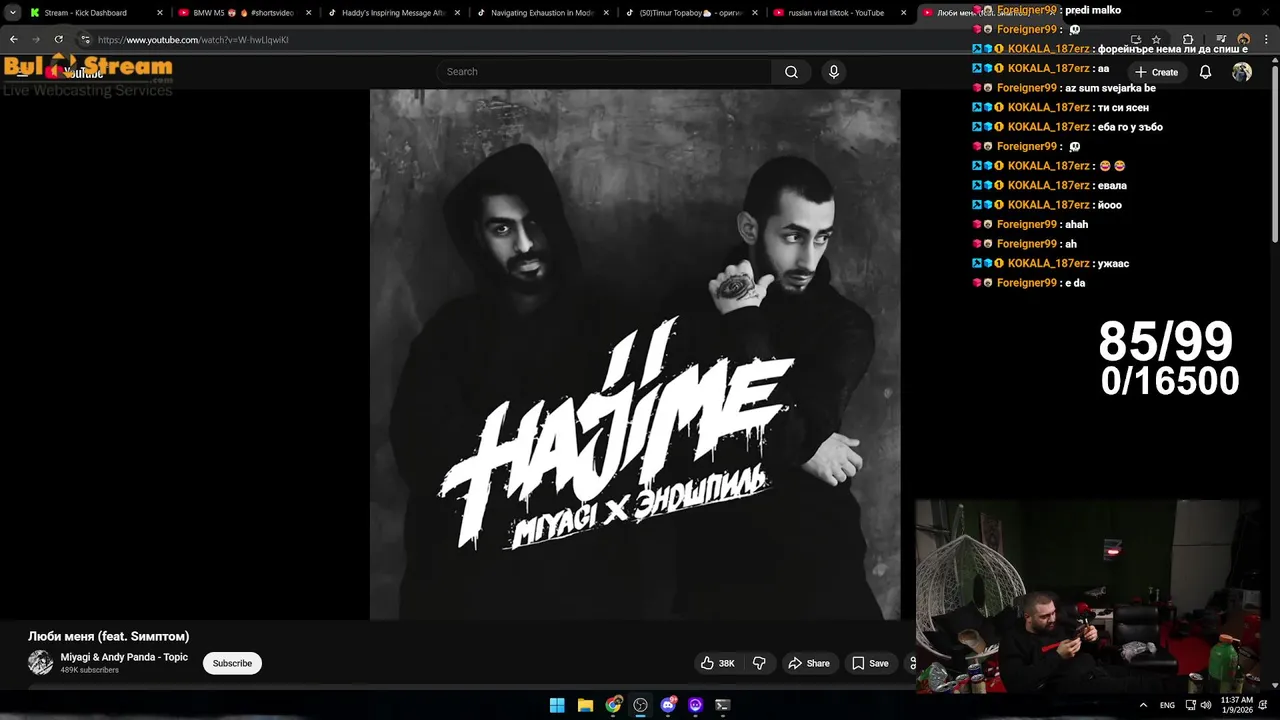Subscribe to Miyagi & Andy Panda
The image size is (1280, 720).
coord(232,663)
